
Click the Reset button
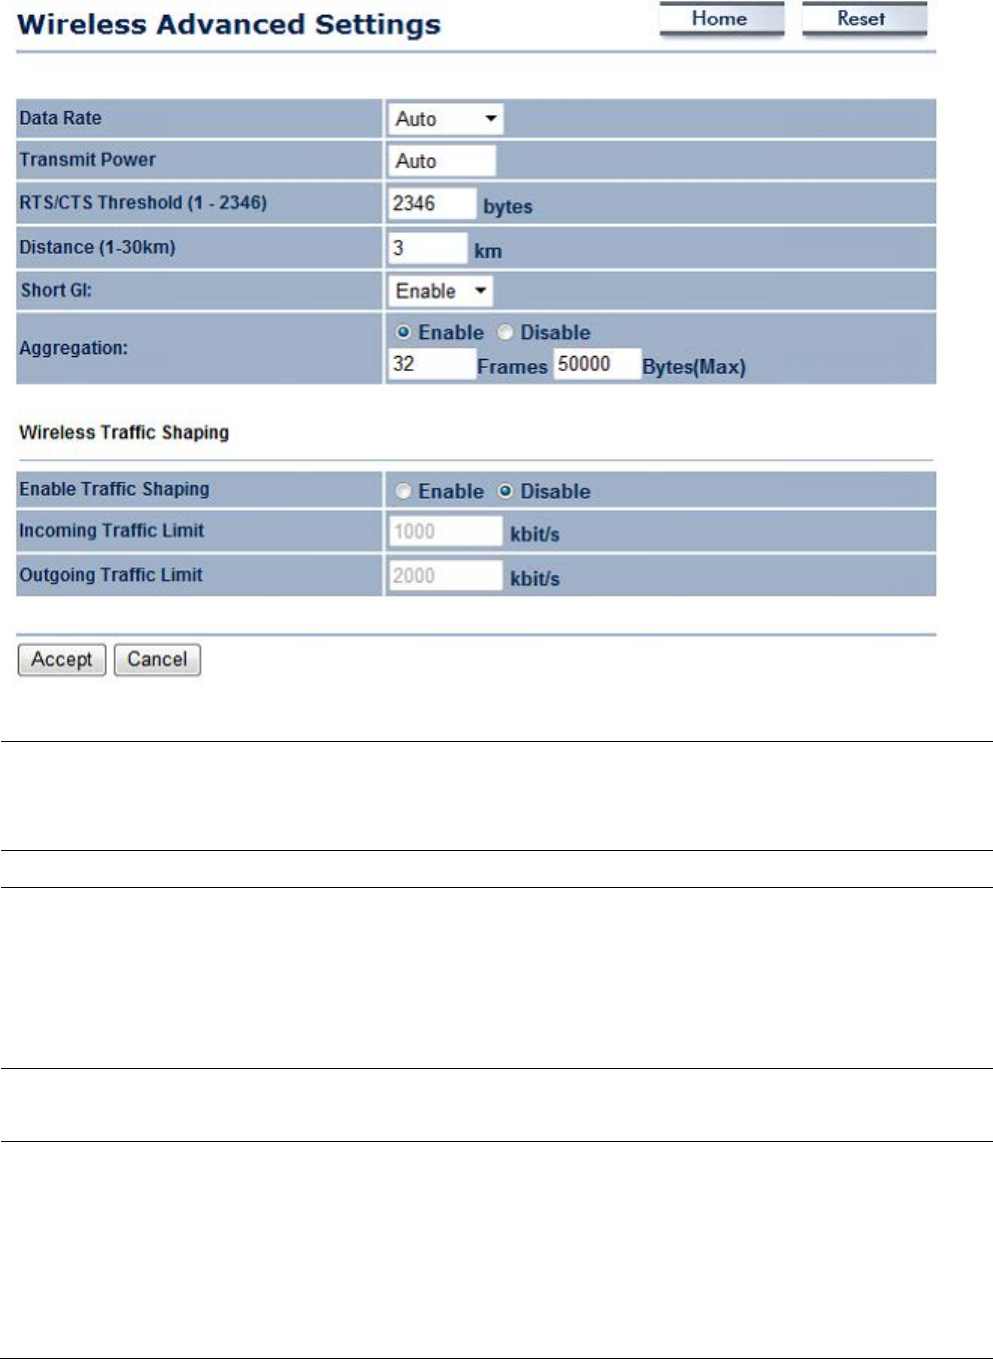coord(864,19)
